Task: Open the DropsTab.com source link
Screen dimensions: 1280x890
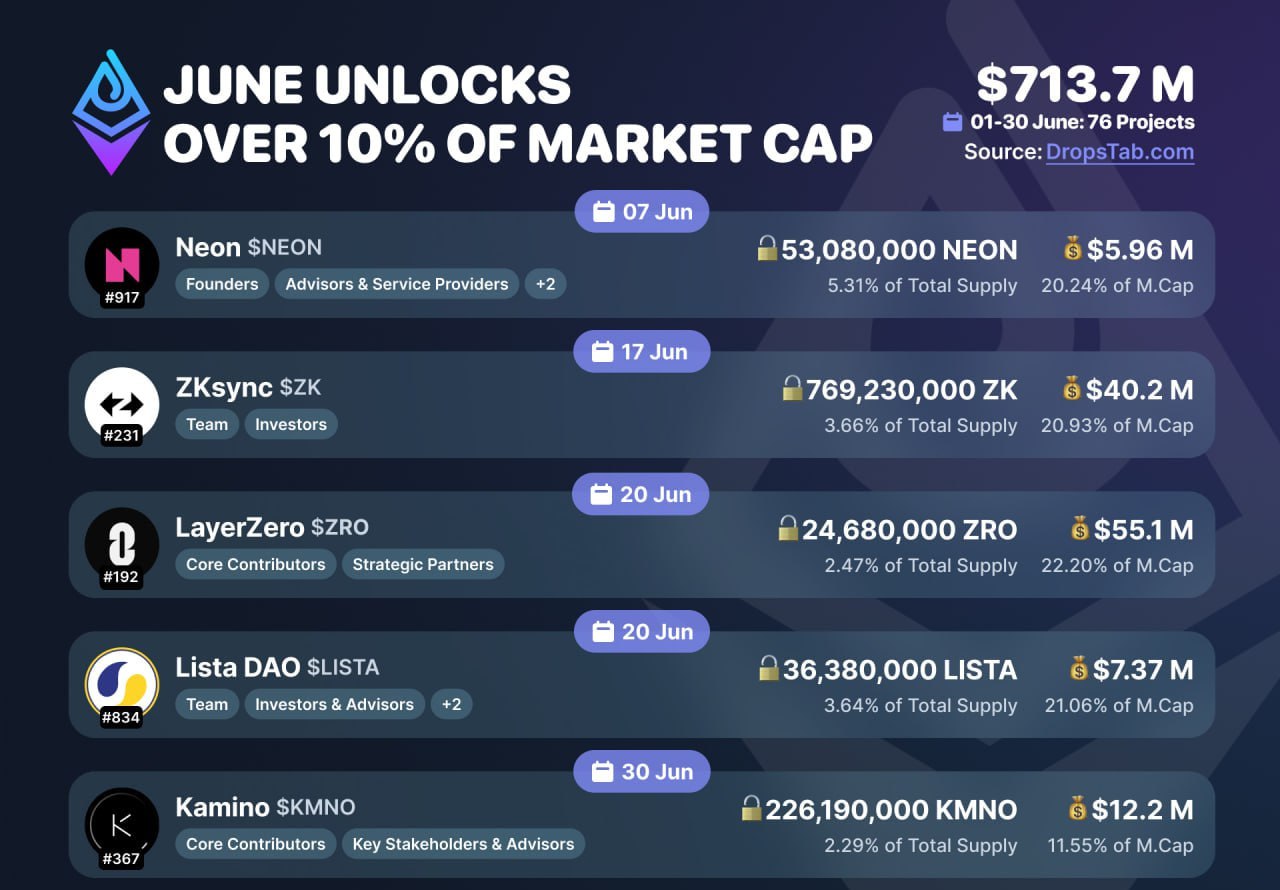Action: click(1120, 152)
